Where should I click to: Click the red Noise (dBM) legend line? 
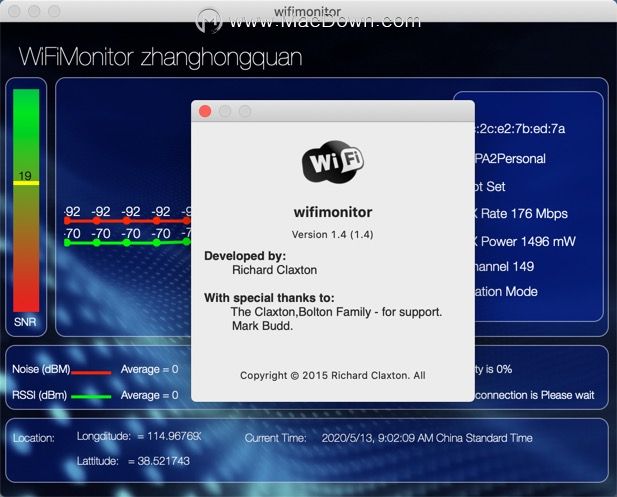[x=91, y=372]
